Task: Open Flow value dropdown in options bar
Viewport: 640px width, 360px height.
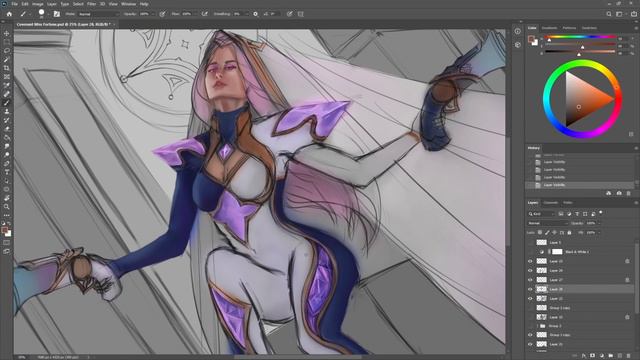Action: [196, 14]
